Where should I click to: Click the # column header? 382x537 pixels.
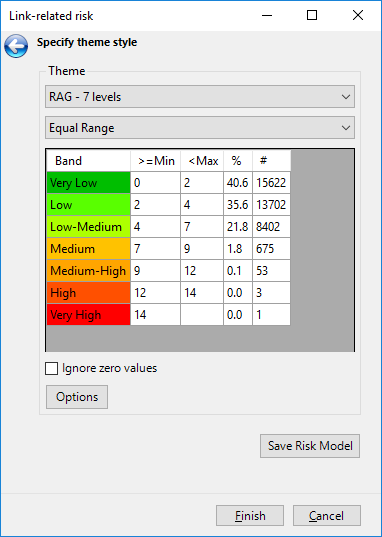(272, 161)
